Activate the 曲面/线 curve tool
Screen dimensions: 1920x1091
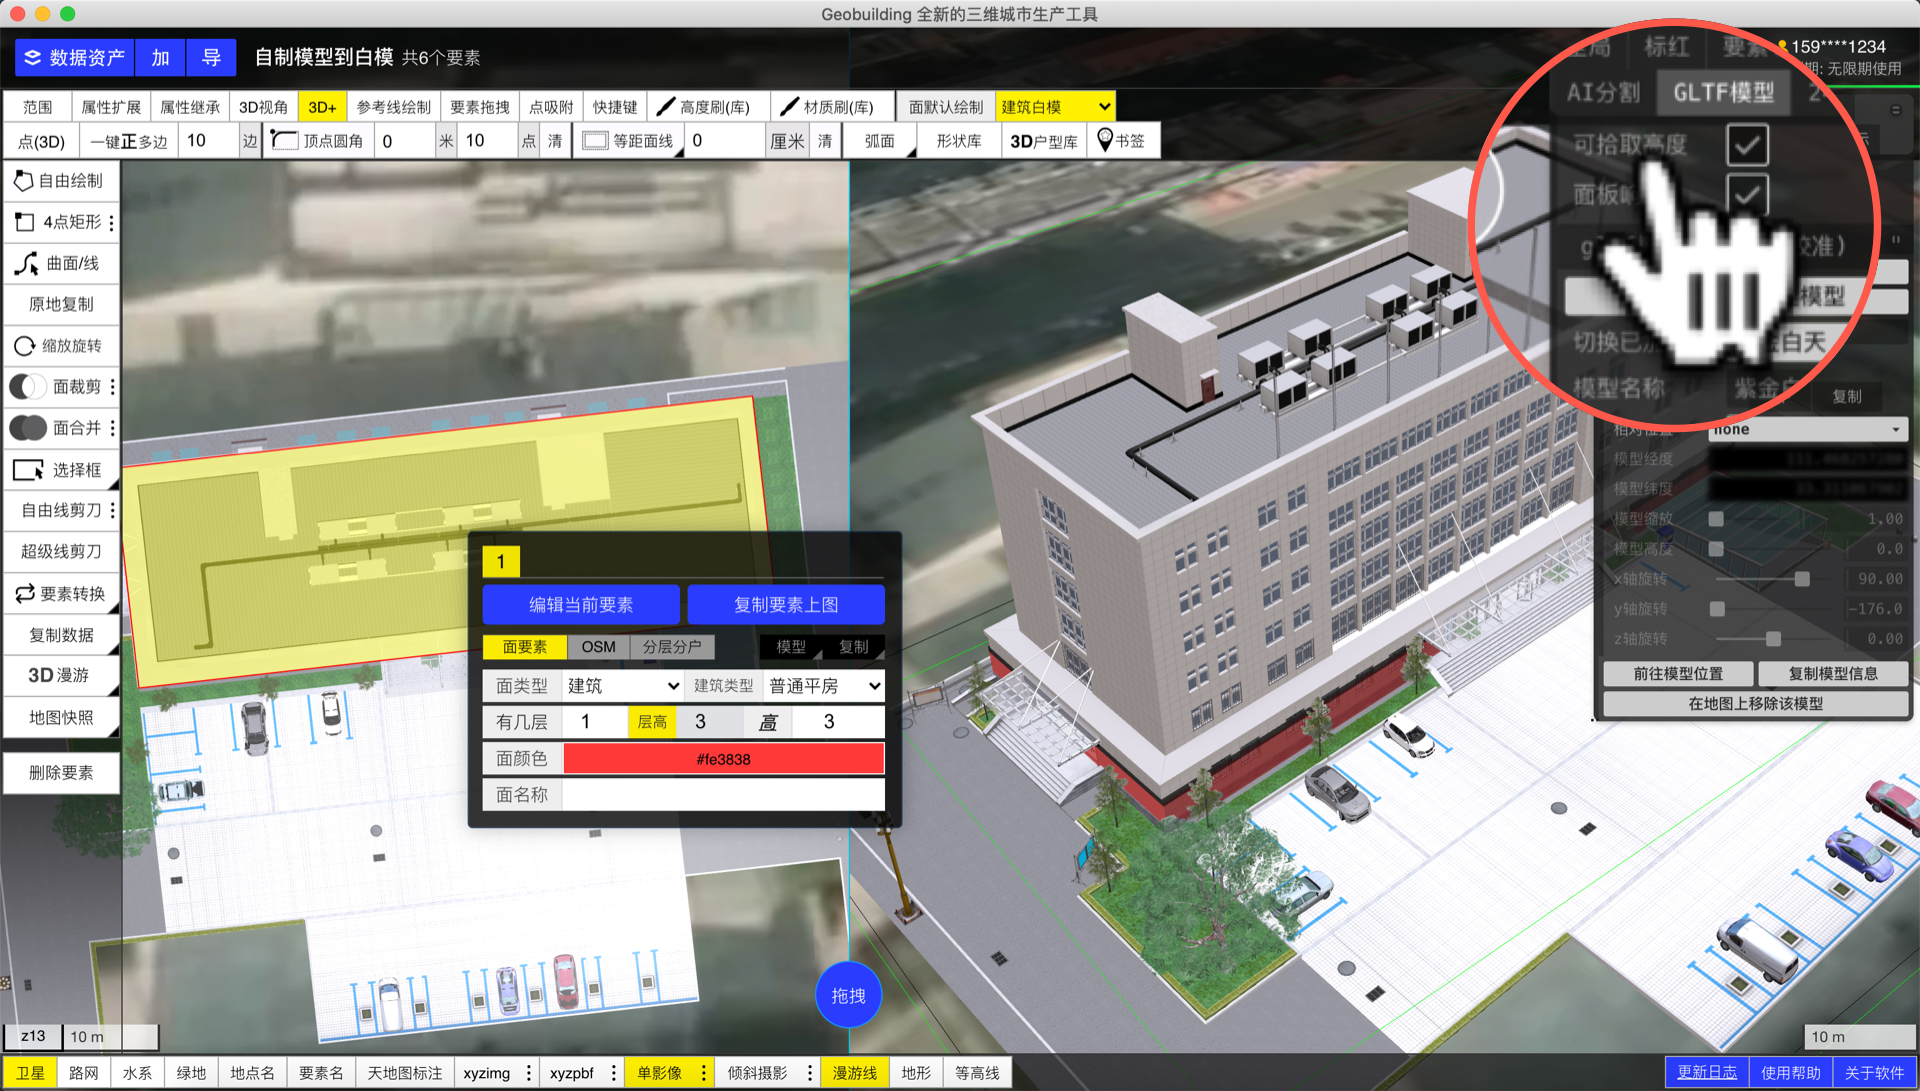click(x=60, y=263)
